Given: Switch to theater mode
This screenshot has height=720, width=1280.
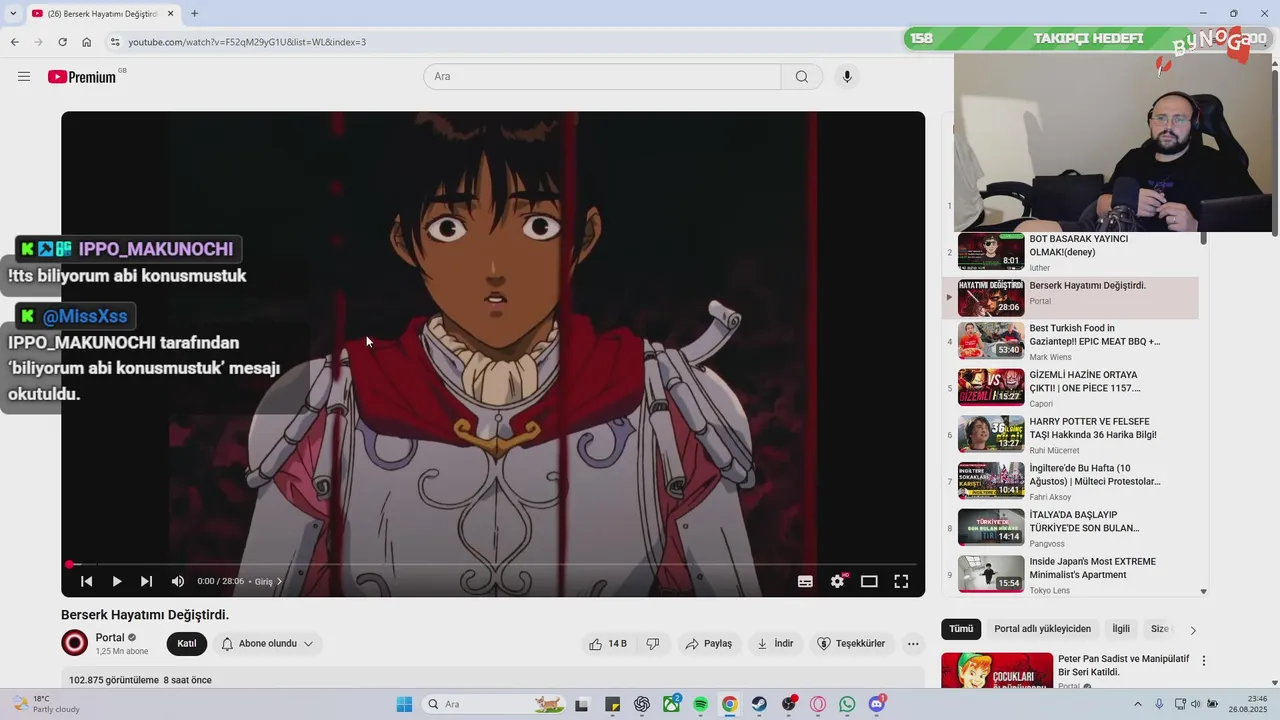Looking at the screenshot, I should 869,581.
